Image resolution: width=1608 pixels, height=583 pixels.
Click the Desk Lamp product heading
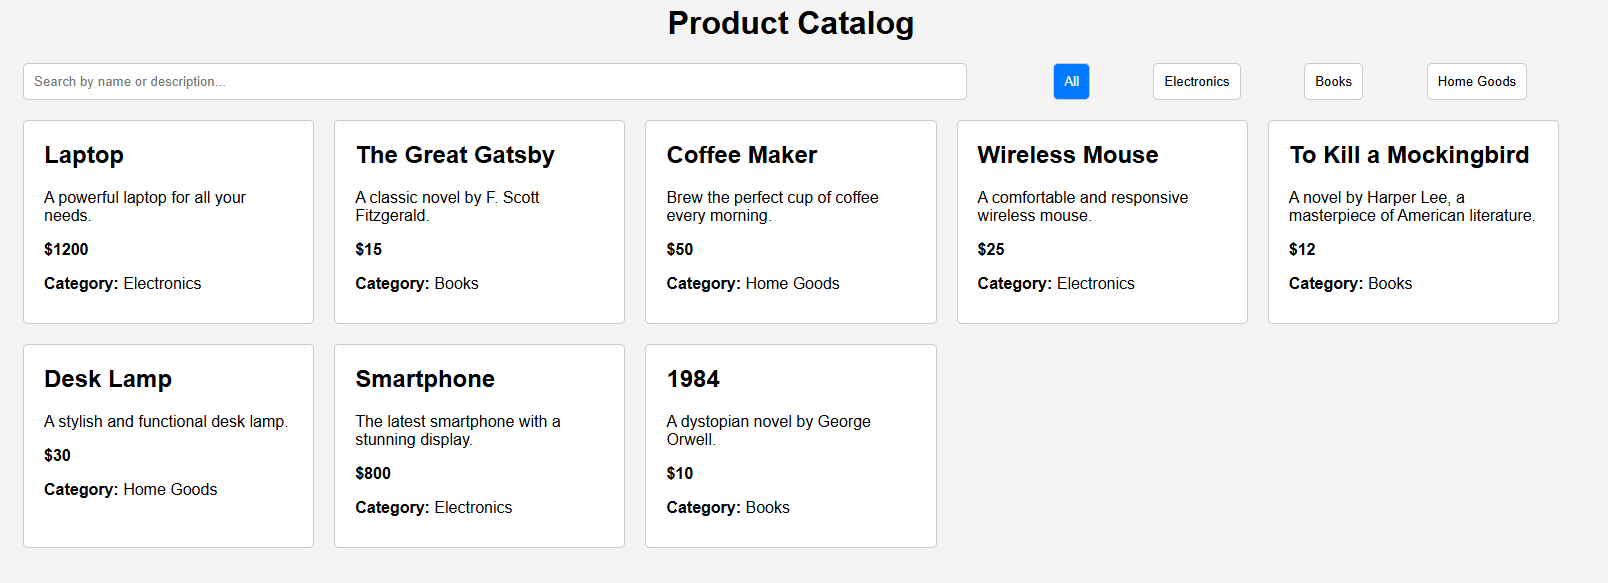(108, 379)
